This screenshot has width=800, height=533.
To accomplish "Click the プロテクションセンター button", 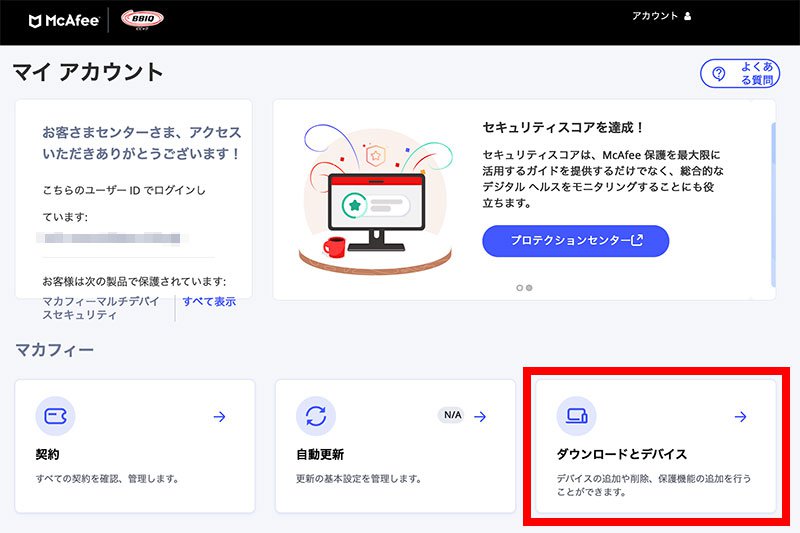I will tap(576, 241).
